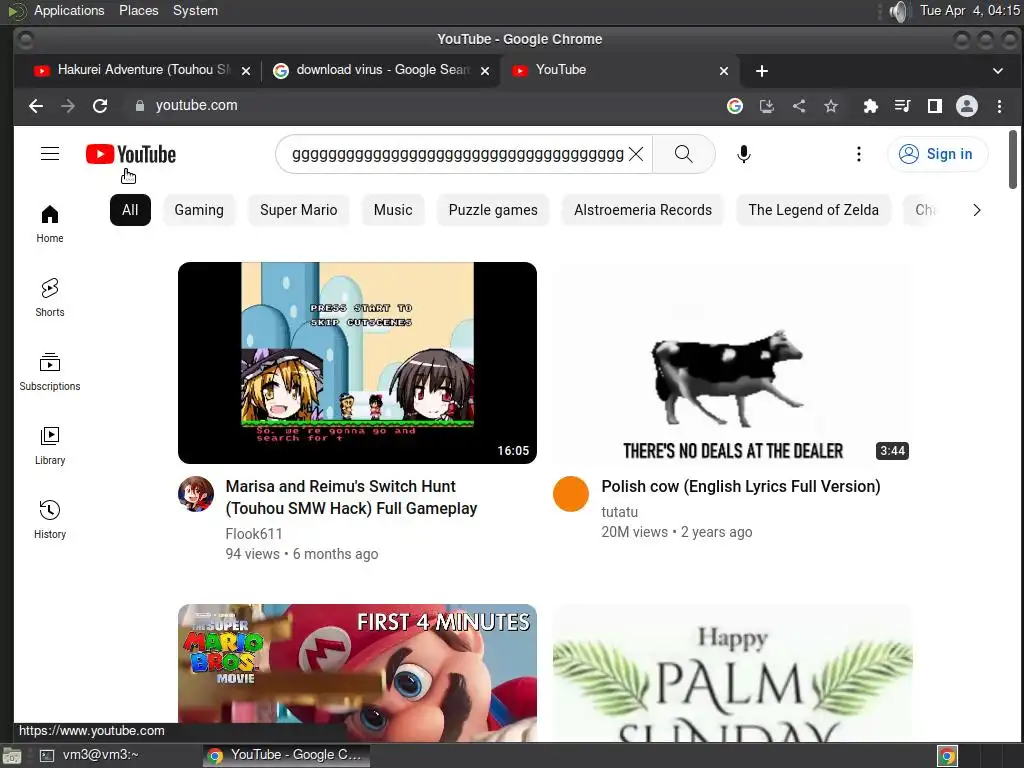The image size is (1024, 768).
Task: Click the browser forward arrow
Action: [x=68, y=106]
